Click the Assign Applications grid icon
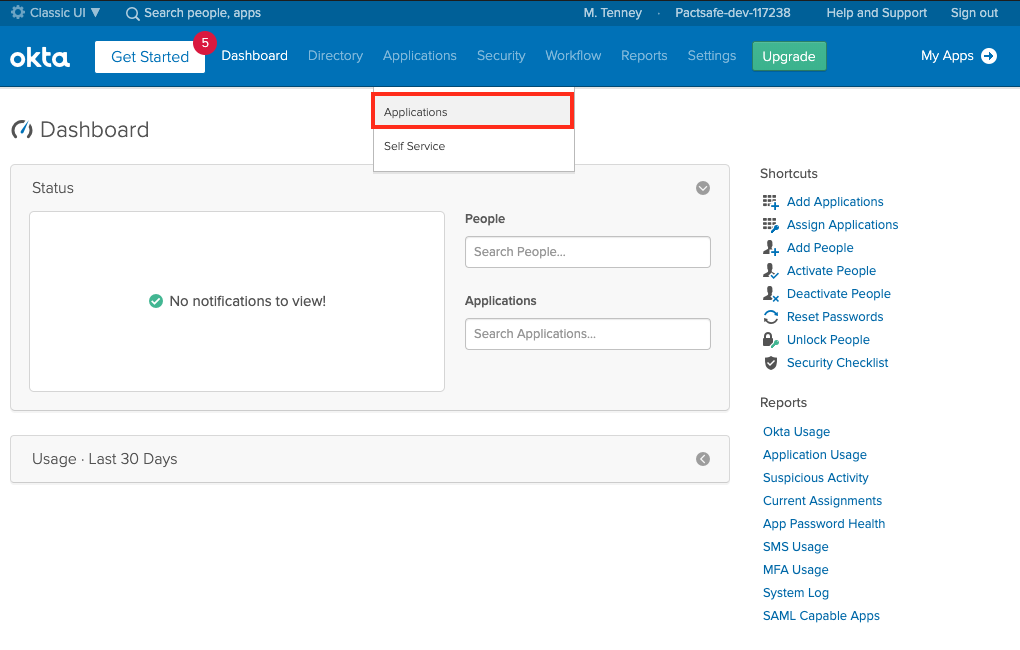Viewport: 1020px width, 650px height. click(771, 225)
